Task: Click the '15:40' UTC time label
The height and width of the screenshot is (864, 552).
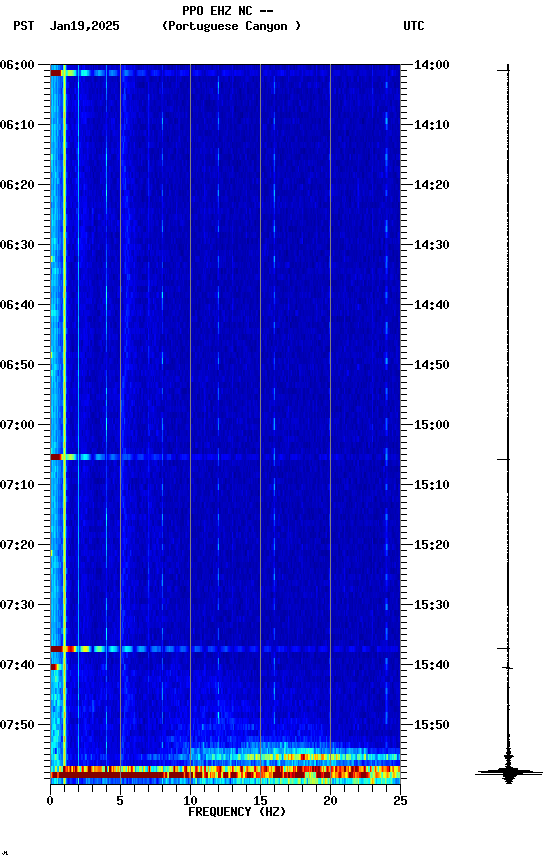Action: click(432, 666)
